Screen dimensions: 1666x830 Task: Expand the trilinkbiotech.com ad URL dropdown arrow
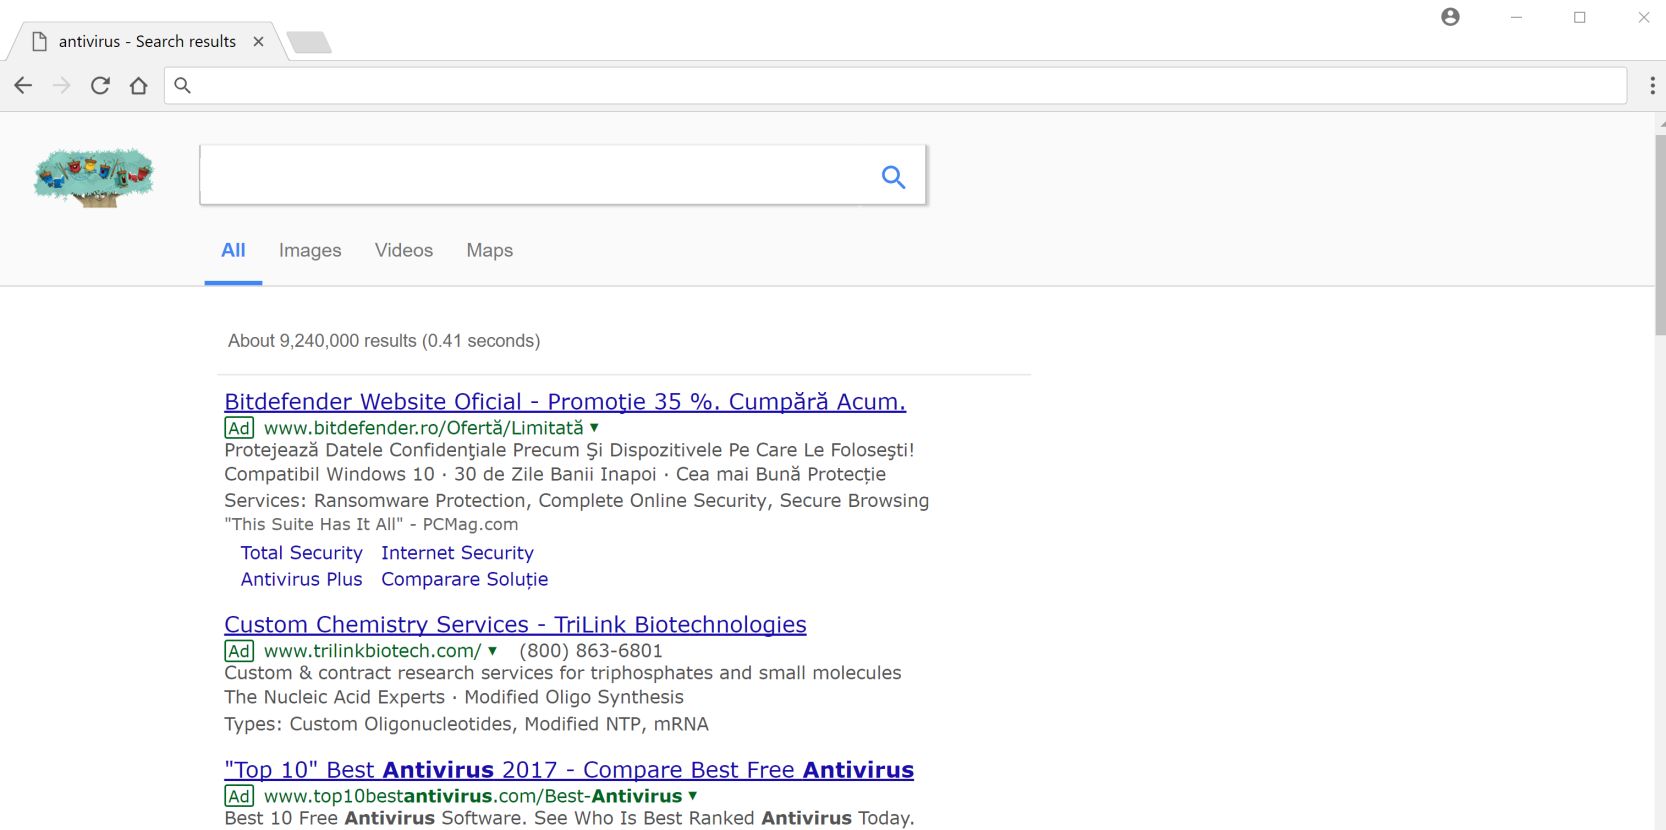click(492, 651)
